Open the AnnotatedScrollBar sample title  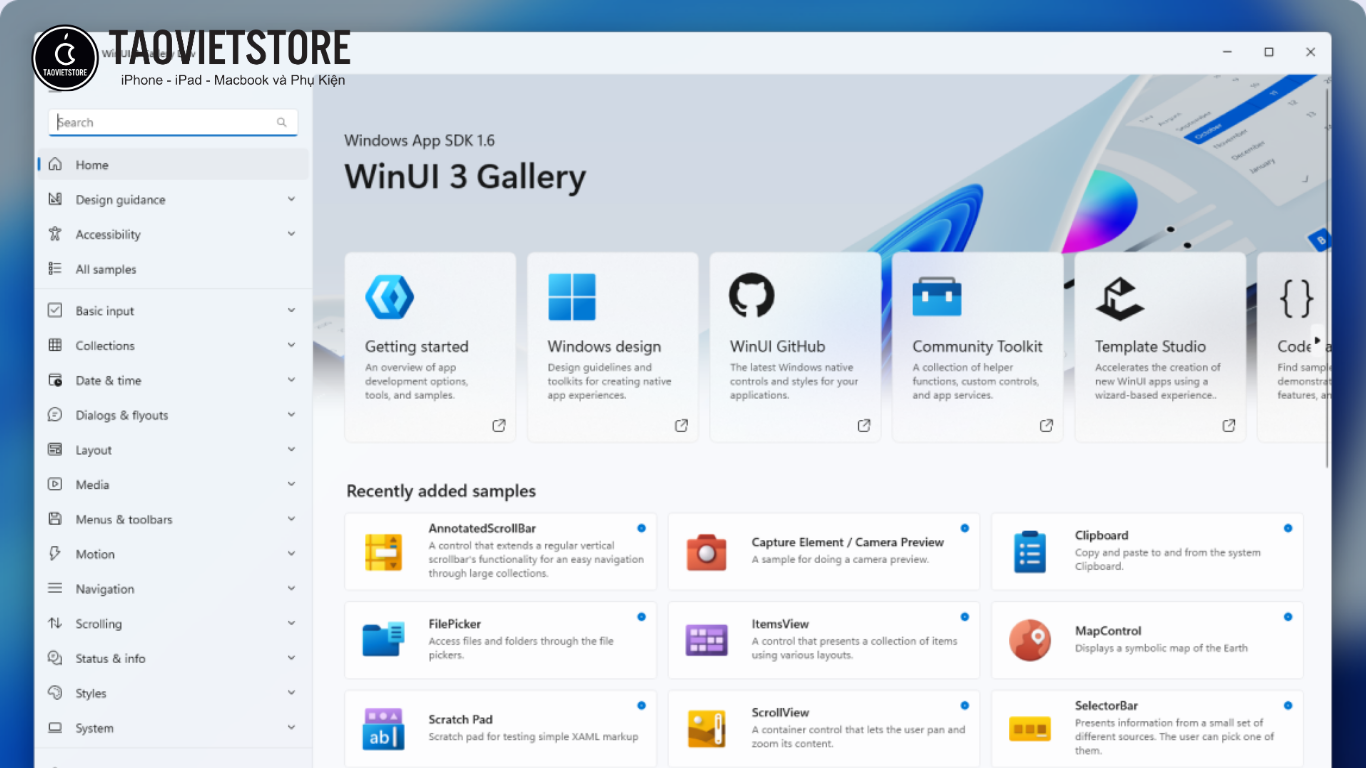(482, 528)
